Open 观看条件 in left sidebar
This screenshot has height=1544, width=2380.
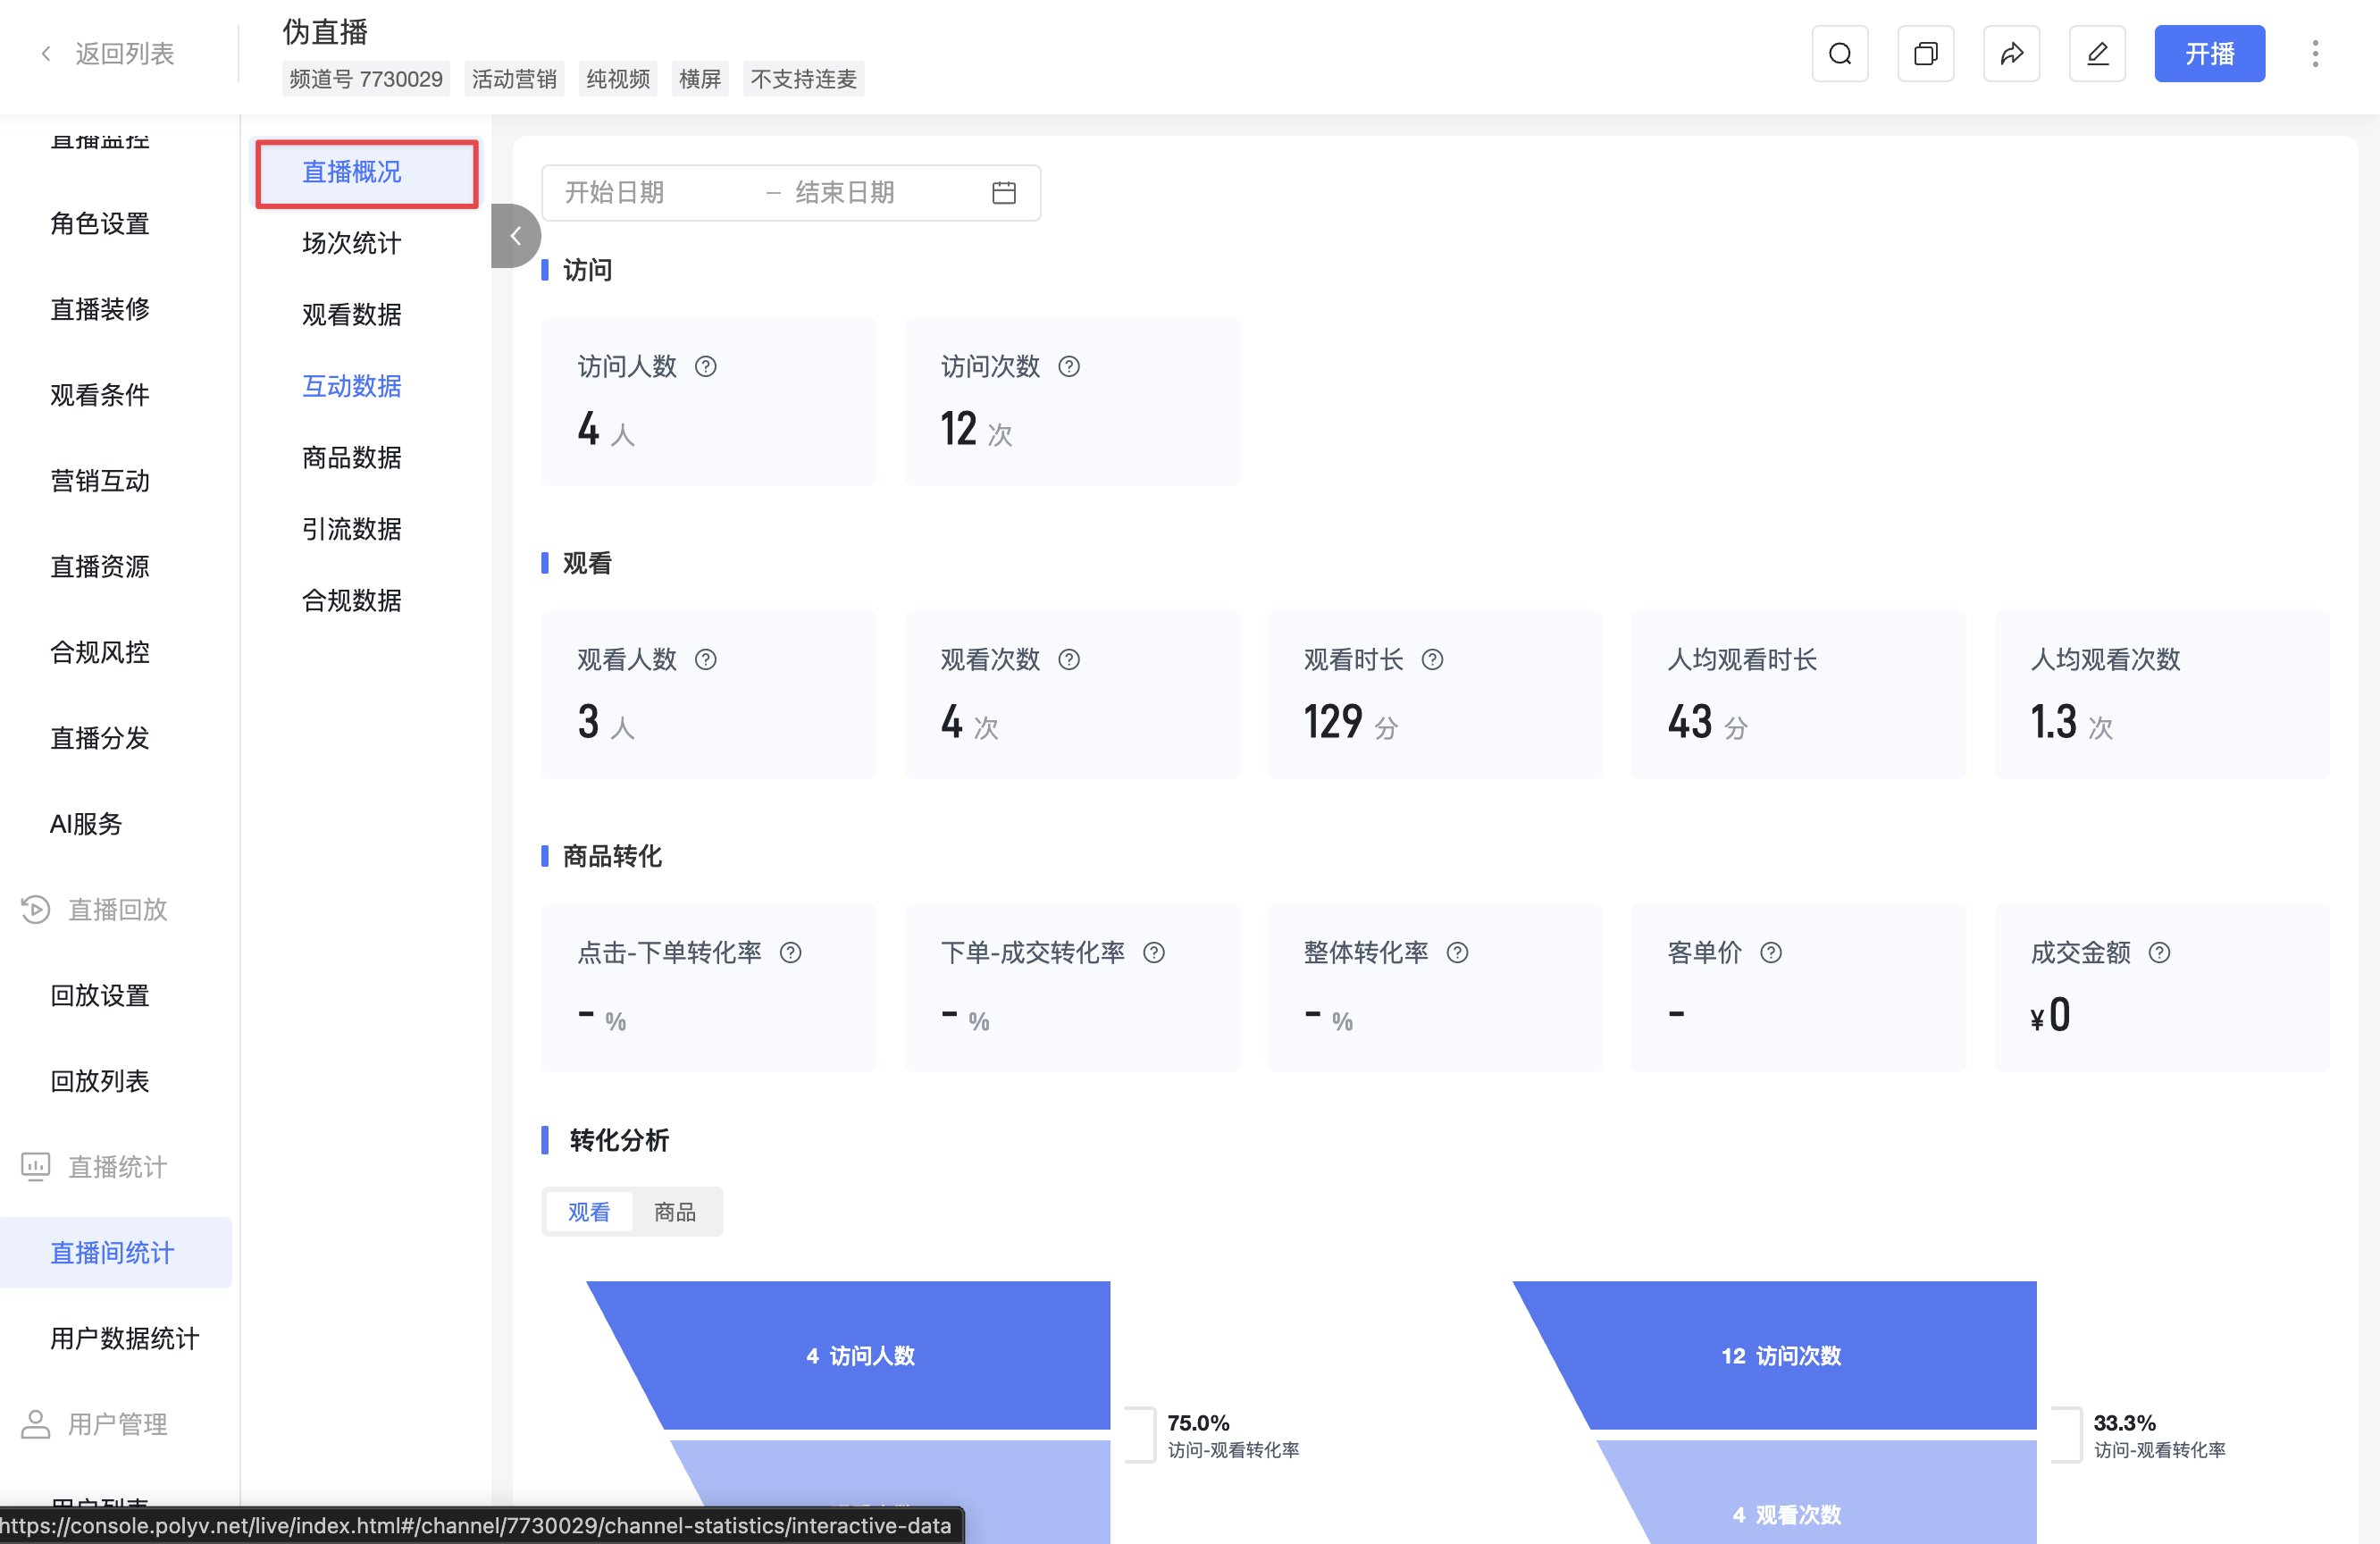tap(100, 395)
